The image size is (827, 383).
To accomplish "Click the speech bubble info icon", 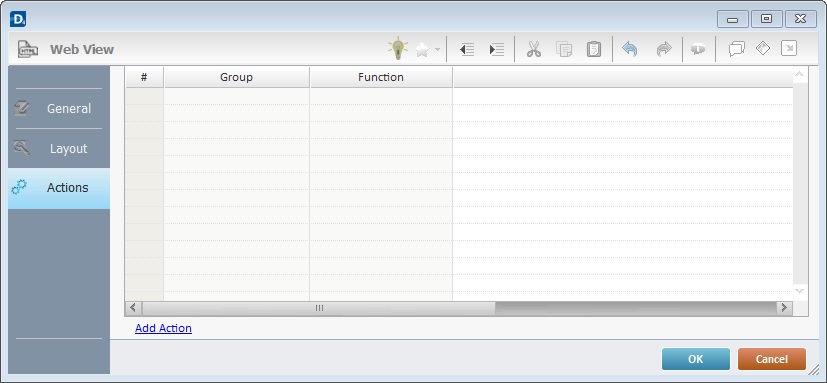I will [x=698, y=49].
